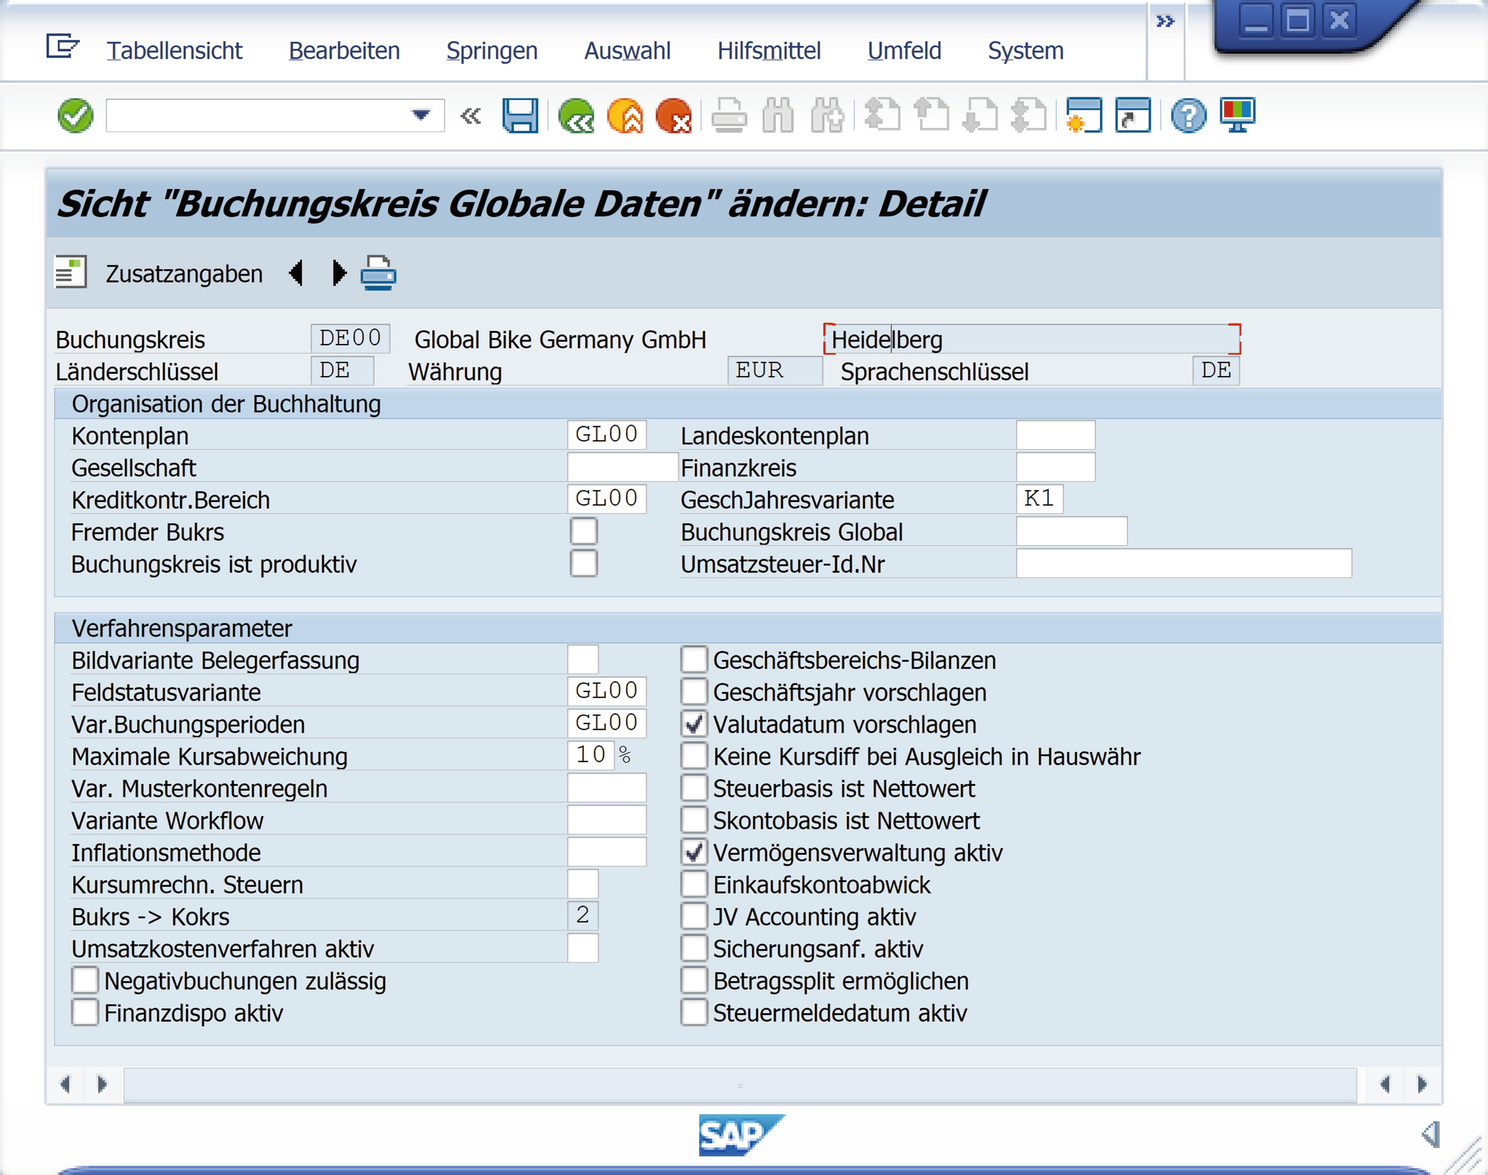
Task: Click the Kontenplan field containing GL00
Action: [607, 435]
